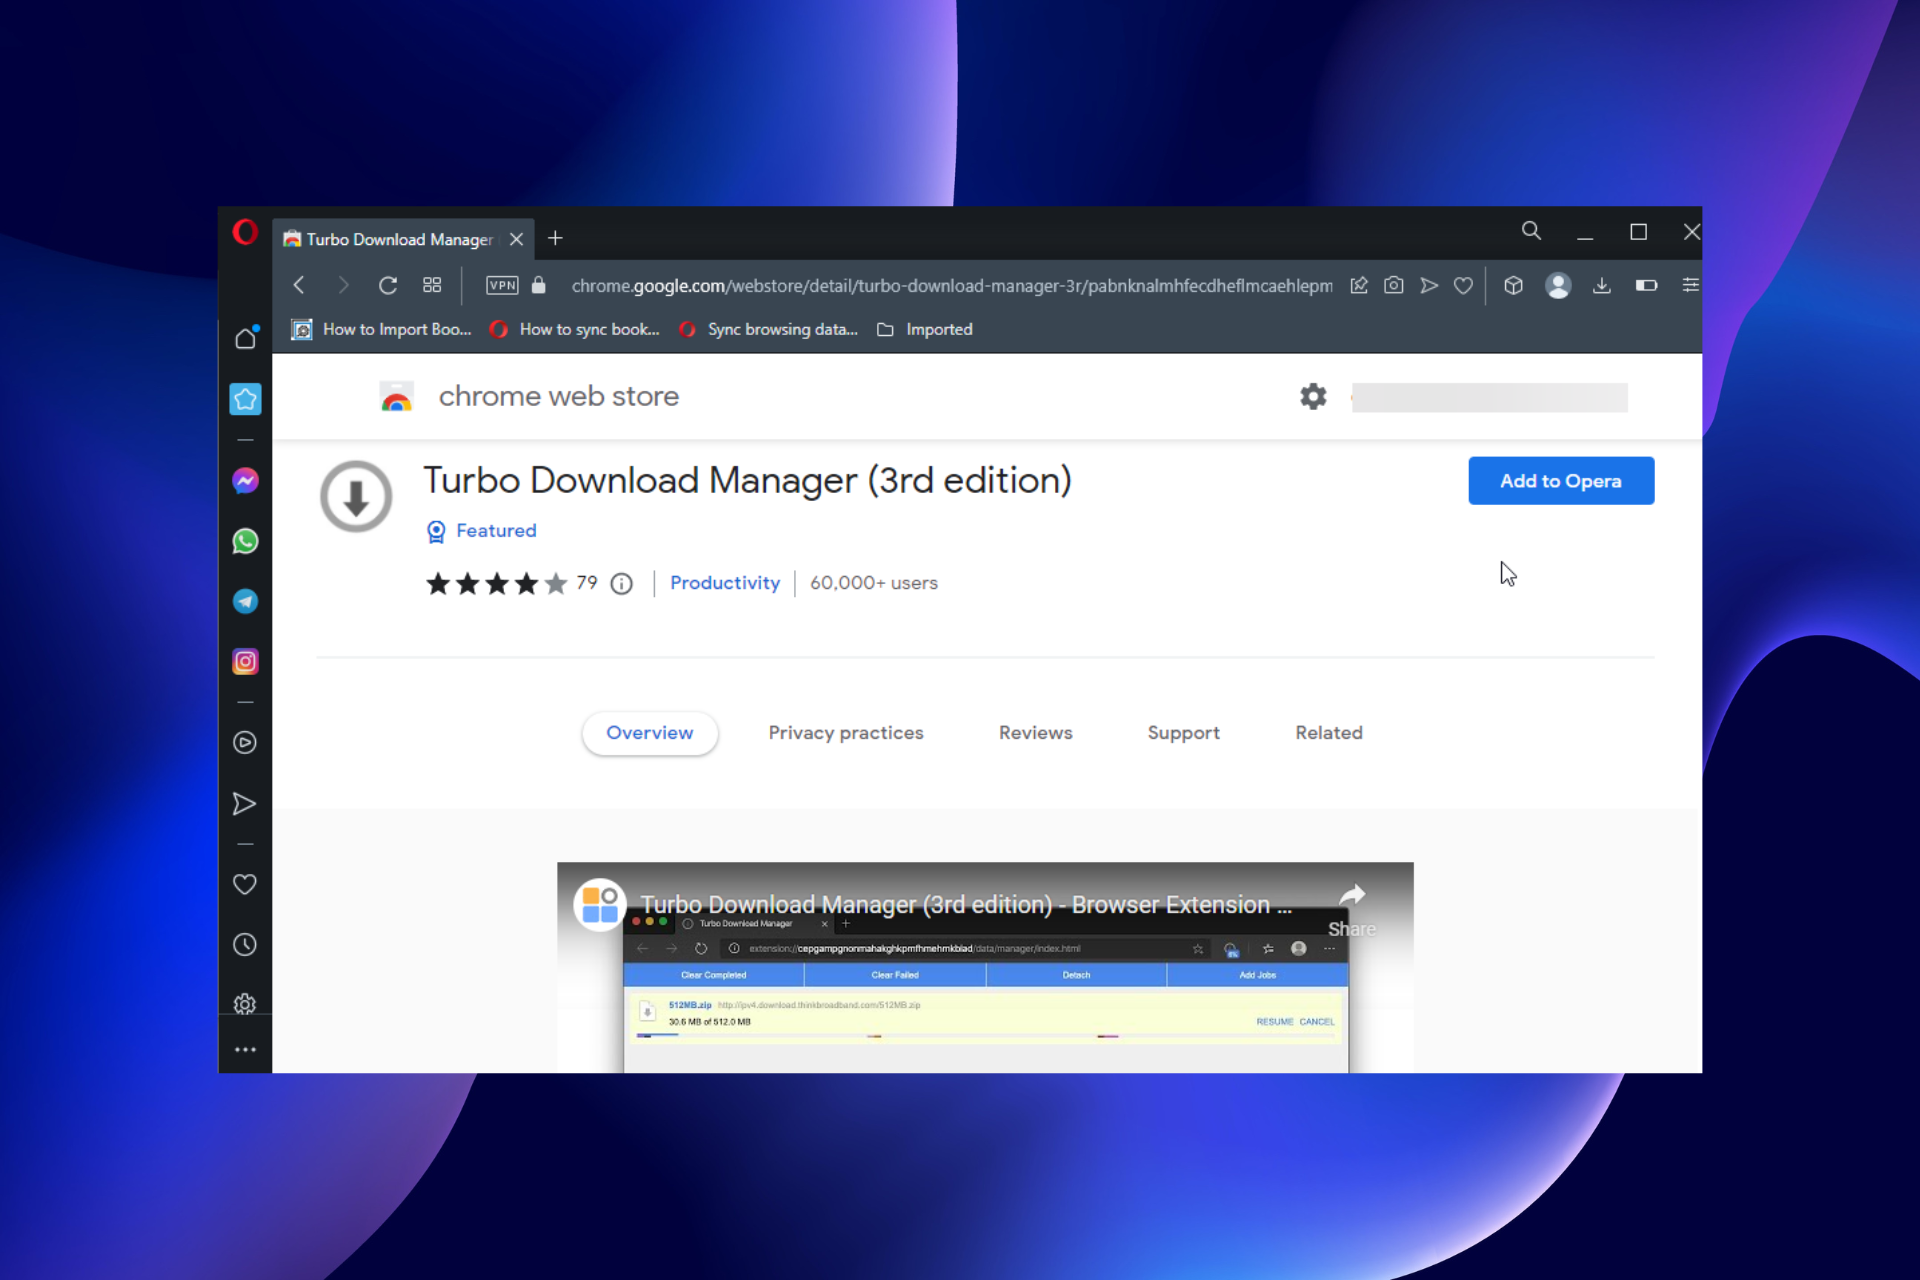Click the sidebar three-dots more button
Image resolution: width=1920 pixels, height=1280 pixels.
coord(245,1050)
